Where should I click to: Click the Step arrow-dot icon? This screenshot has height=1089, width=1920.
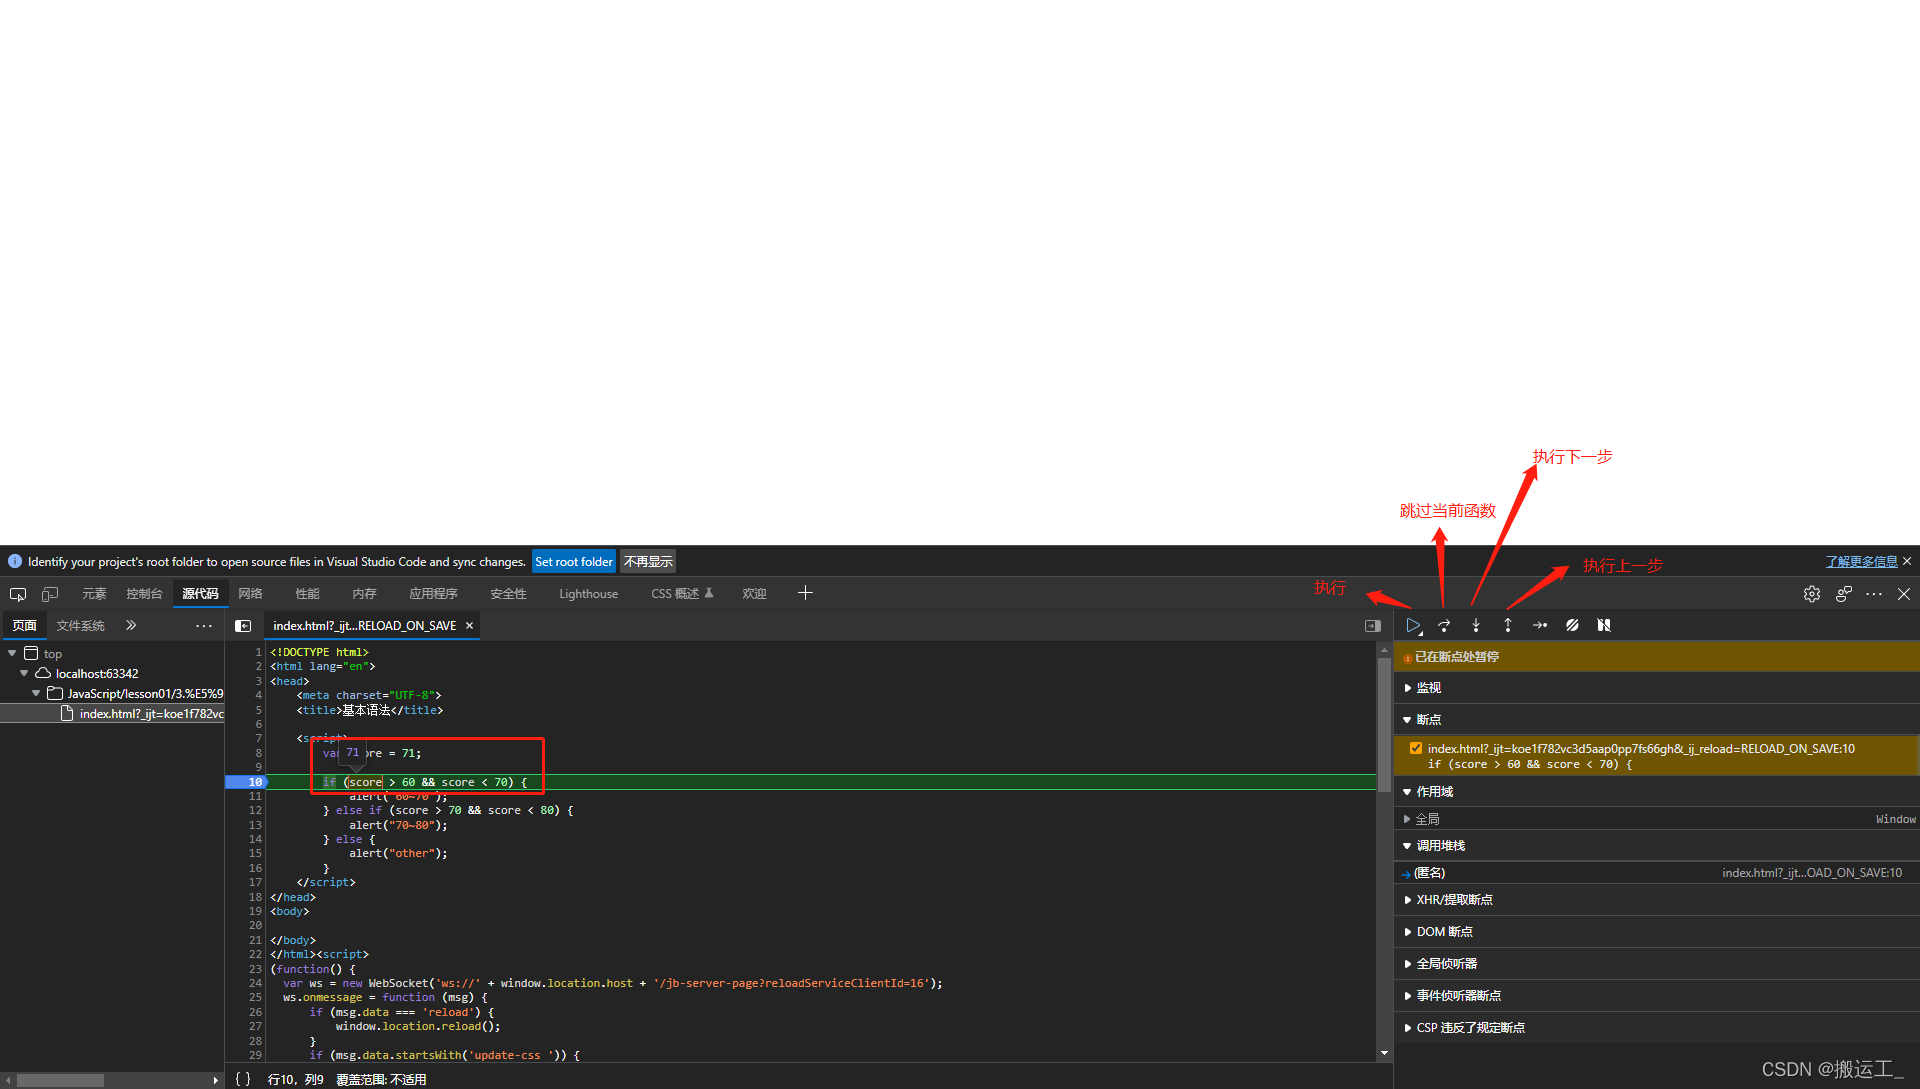coord(1540,625)
